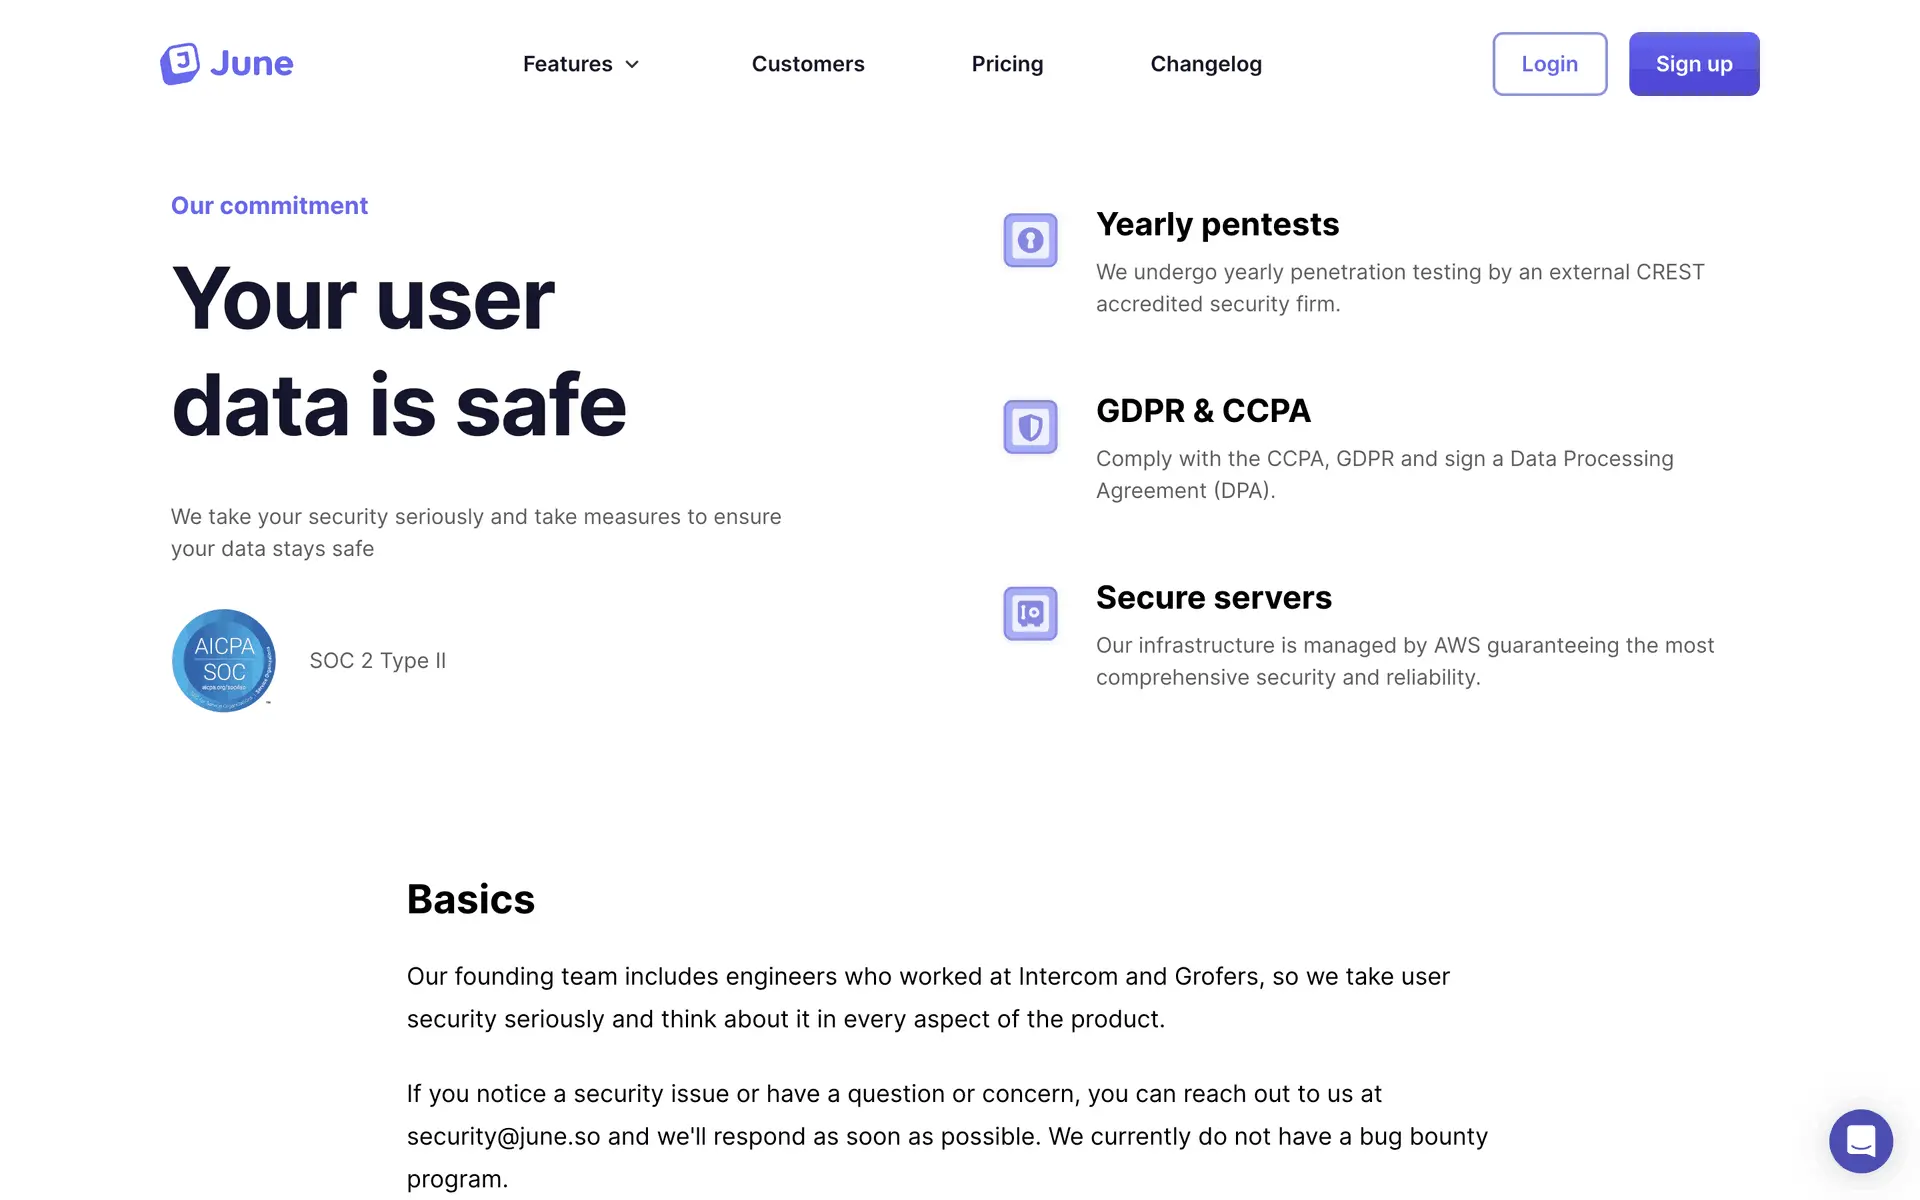1920x1200 pixels.
Task: Click the June wordmark text
Action: (x=252, y=64)
